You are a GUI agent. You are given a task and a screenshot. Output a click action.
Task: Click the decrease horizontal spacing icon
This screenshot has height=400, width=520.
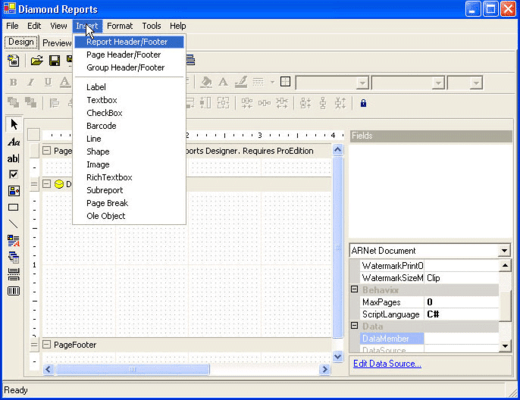click(282, 103)
